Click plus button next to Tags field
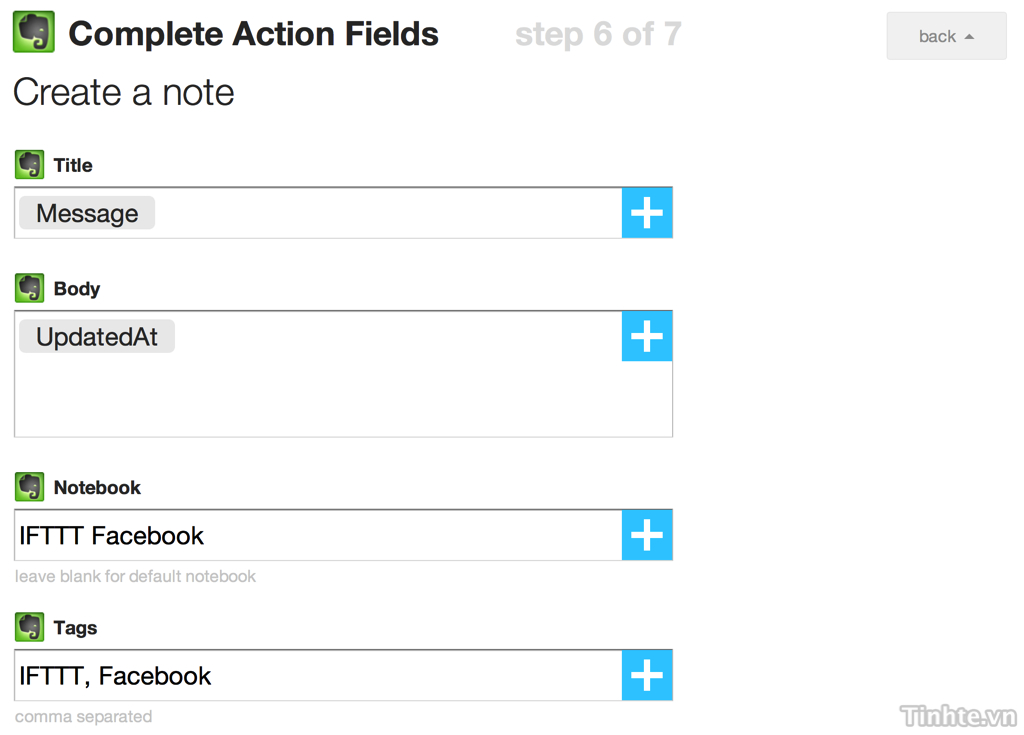1024x735 pixels. coord(647,676)
